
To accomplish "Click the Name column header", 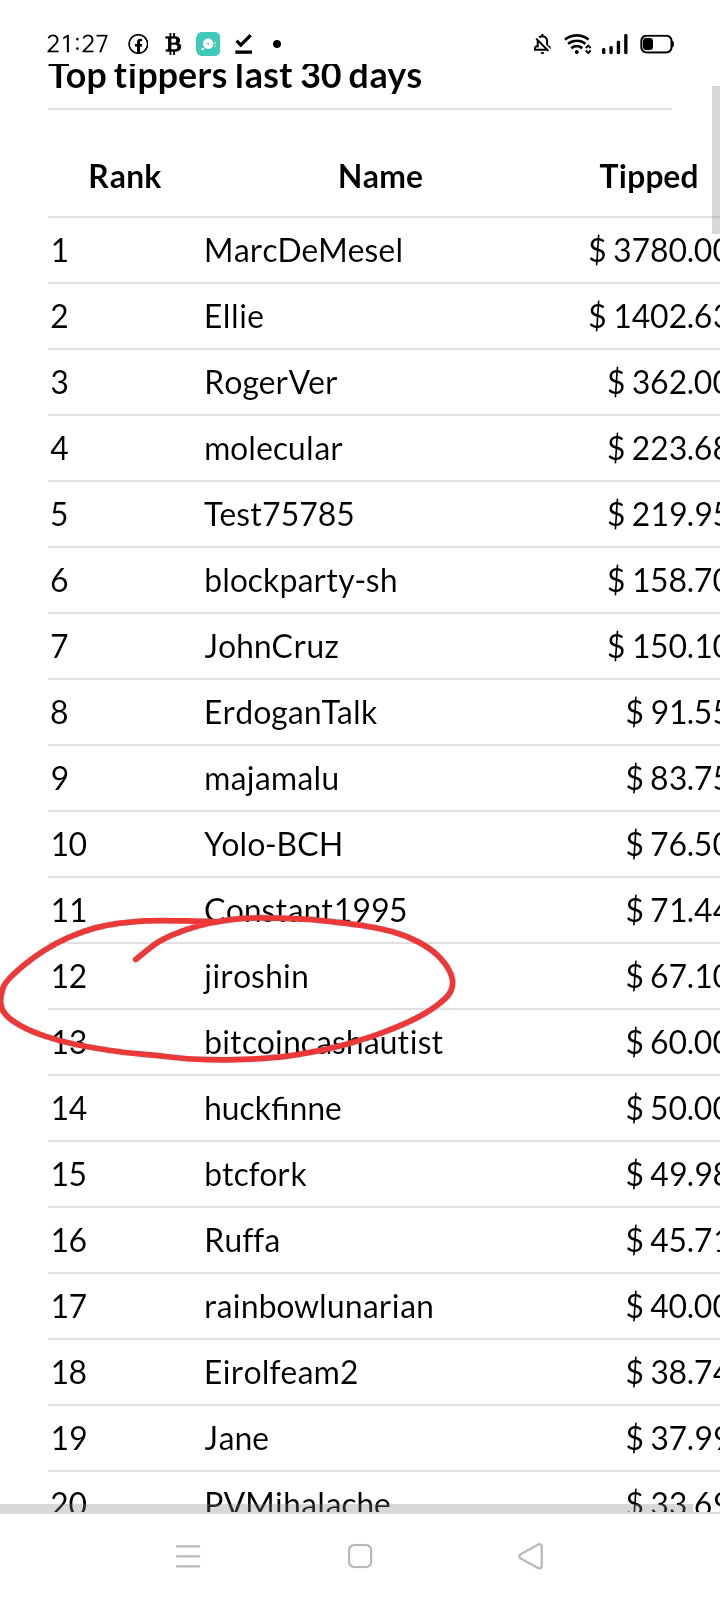I will coord(380,177).
